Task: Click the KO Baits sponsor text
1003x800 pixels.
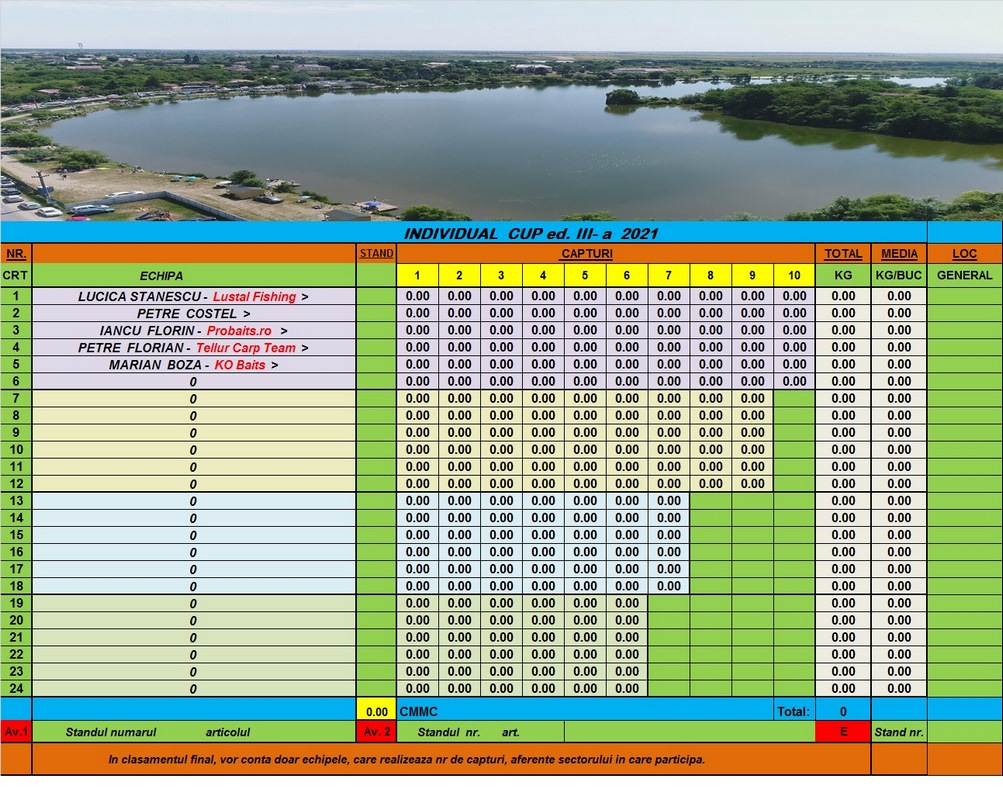Action: [x=238, y=365]
